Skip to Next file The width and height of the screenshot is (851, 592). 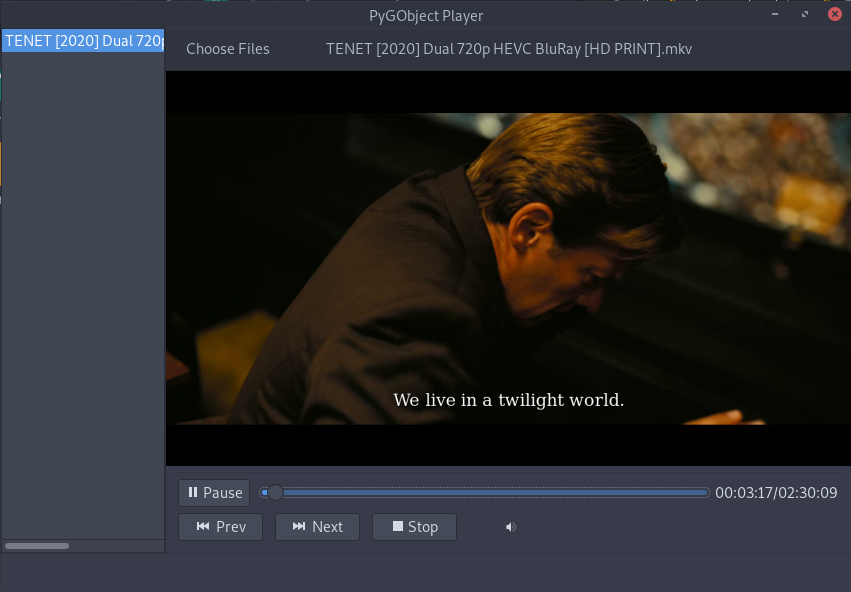(x=317, y=527)
